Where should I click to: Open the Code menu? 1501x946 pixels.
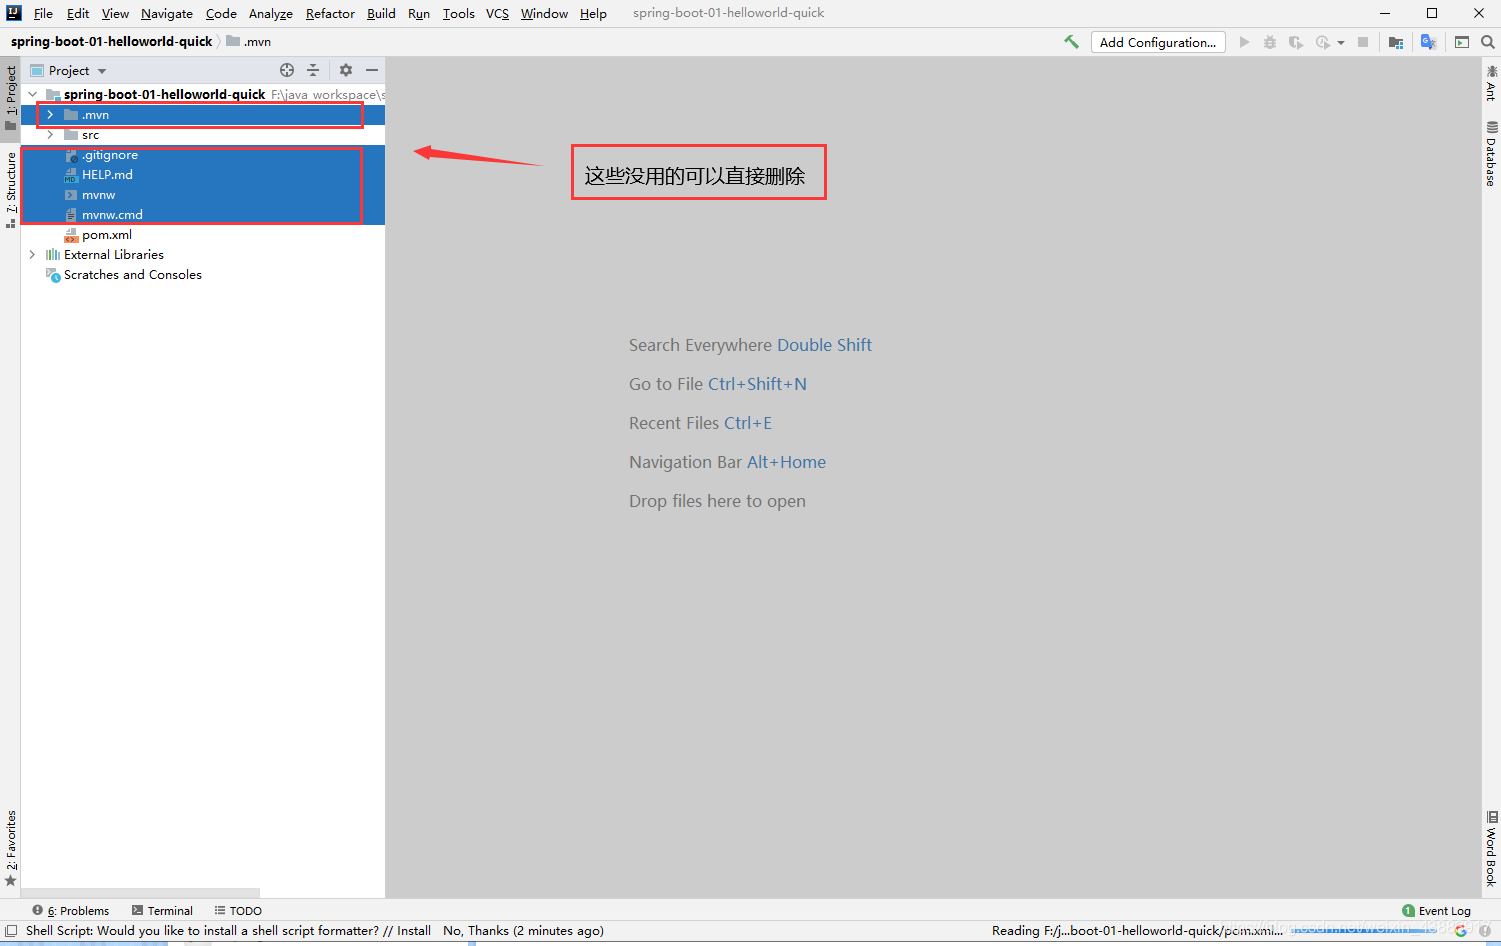pyautogui.click(x=221, y=13)
